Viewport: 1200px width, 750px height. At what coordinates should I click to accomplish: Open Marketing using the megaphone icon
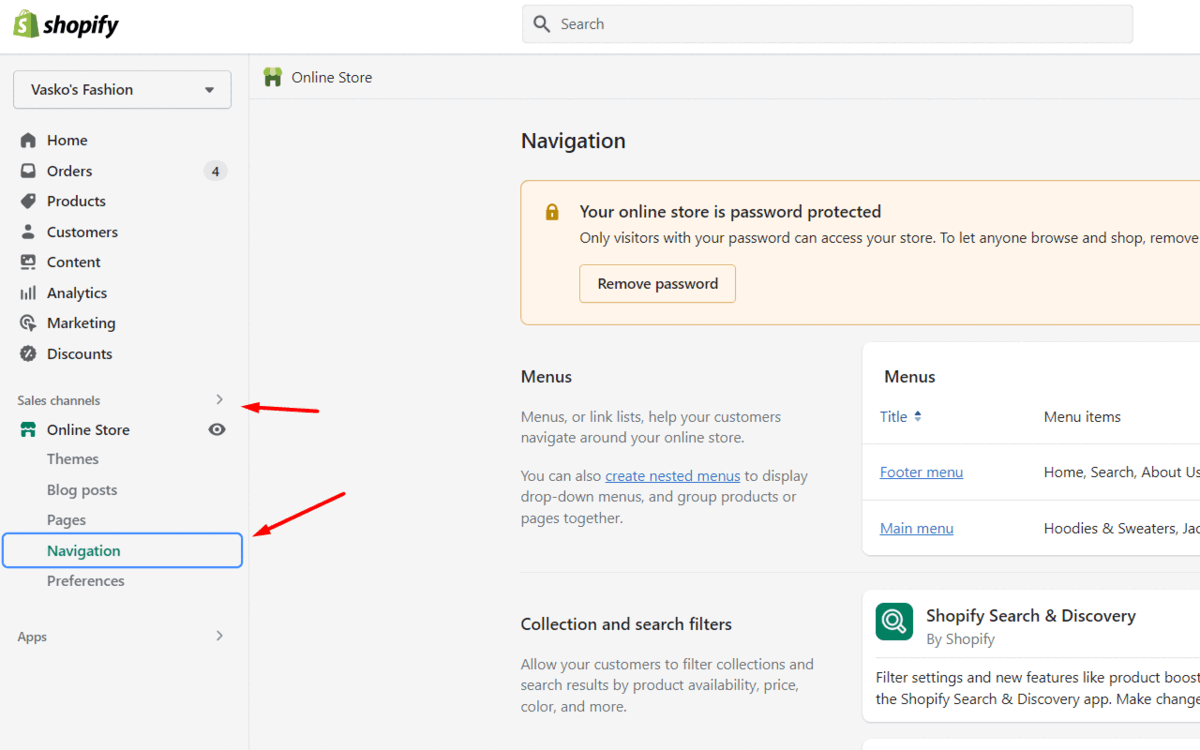point(28,322)
